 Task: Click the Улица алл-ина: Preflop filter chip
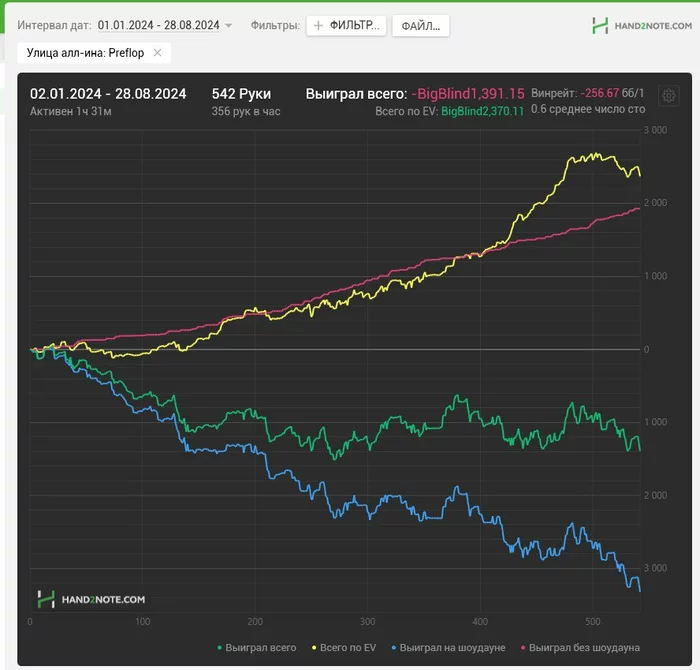pyautogui.click(x=94, y=53)
